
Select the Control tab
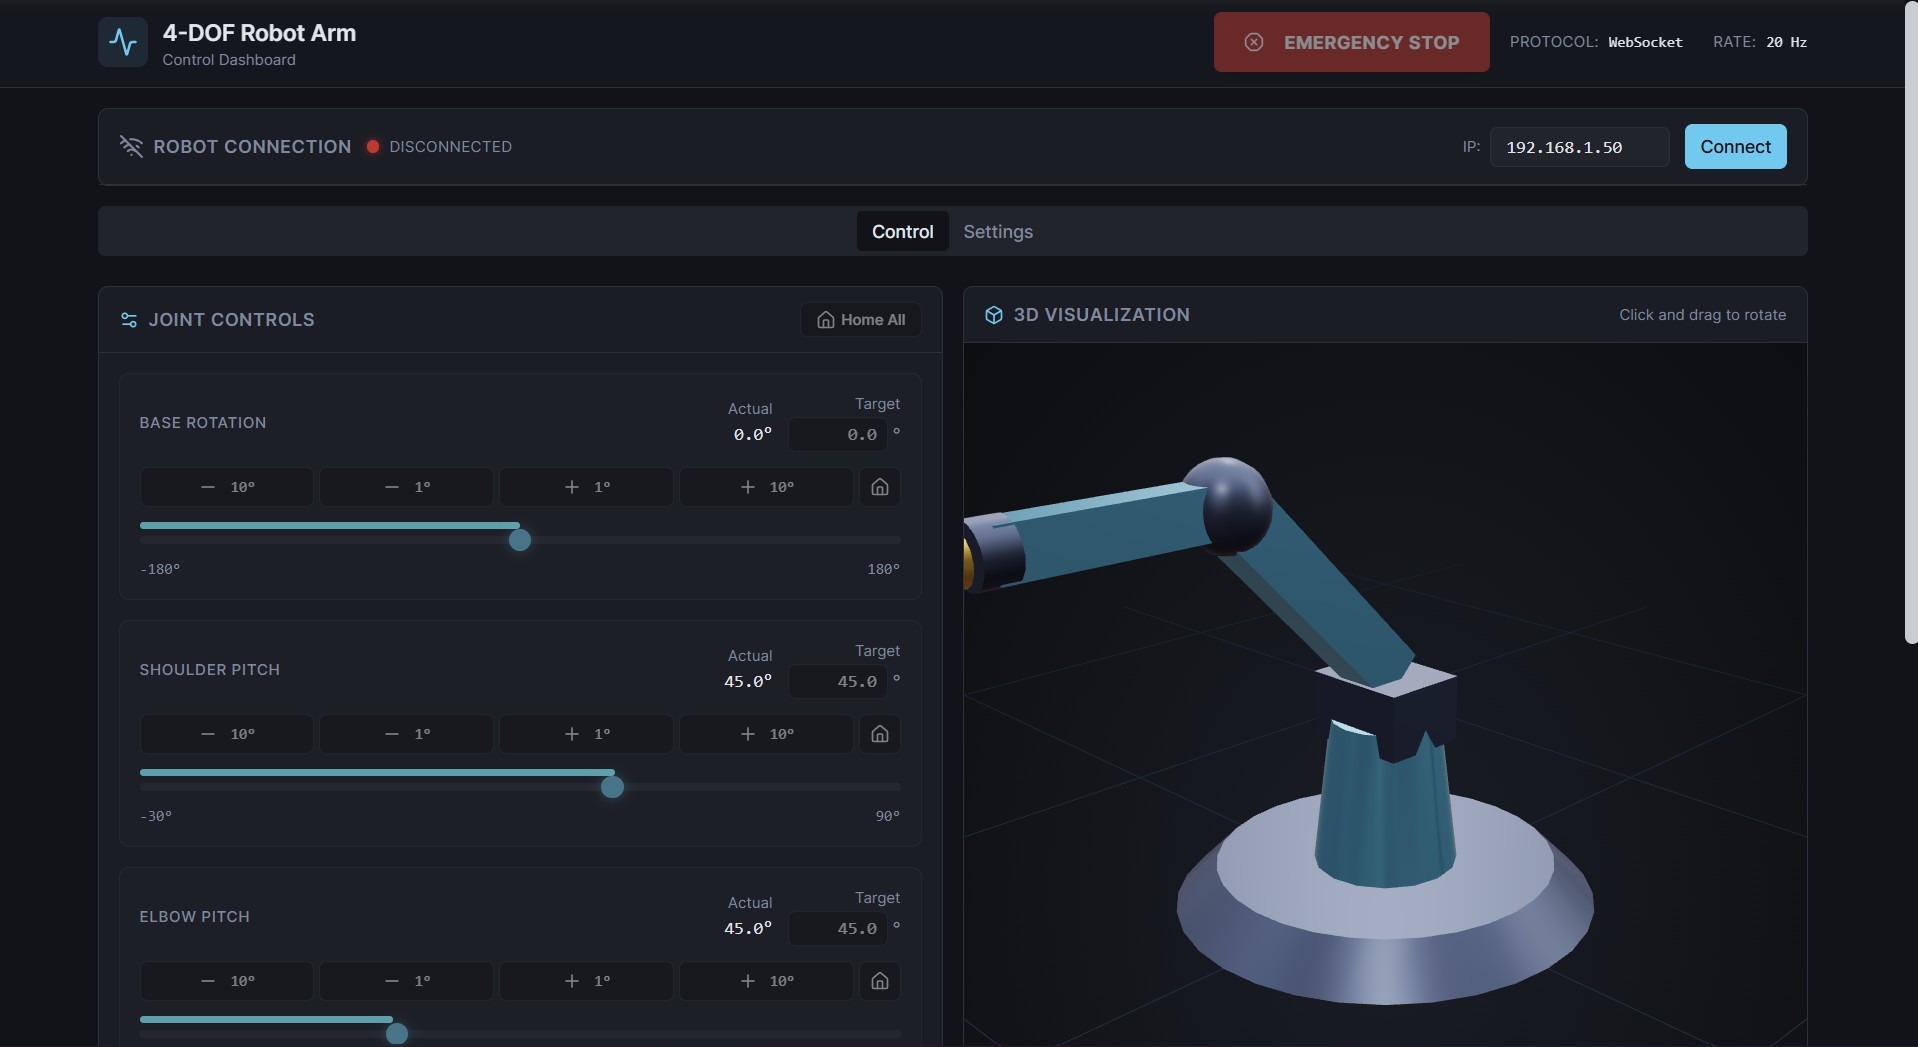(x=902, y=231)
